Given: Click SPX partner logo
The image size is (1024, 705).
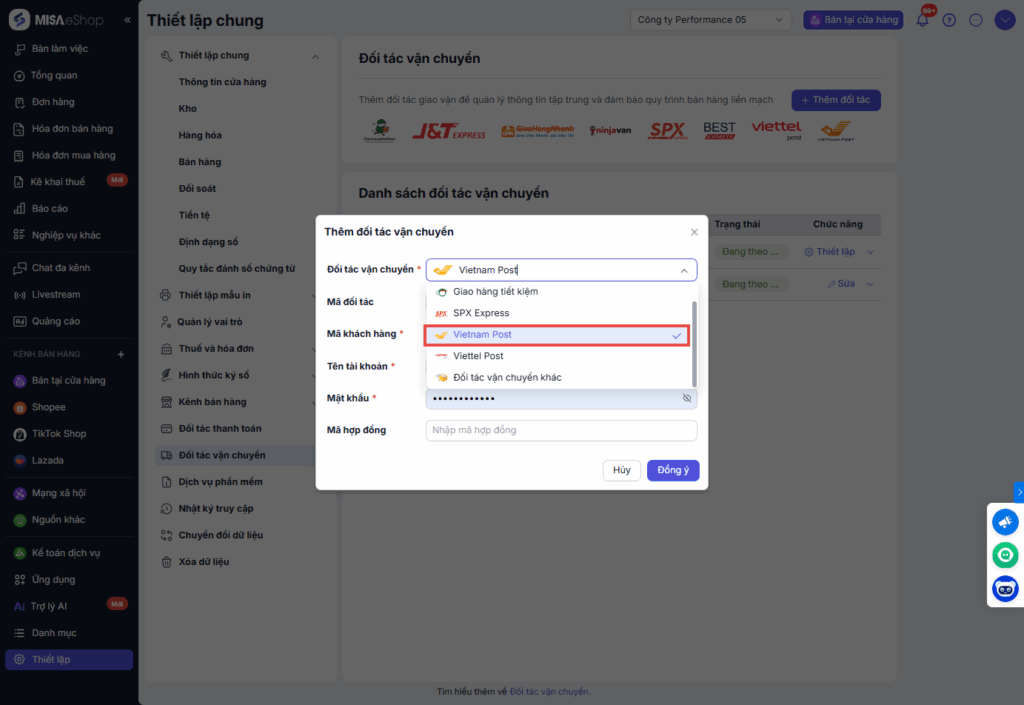Looking at the screenshot, I should [x=667, y=131].
